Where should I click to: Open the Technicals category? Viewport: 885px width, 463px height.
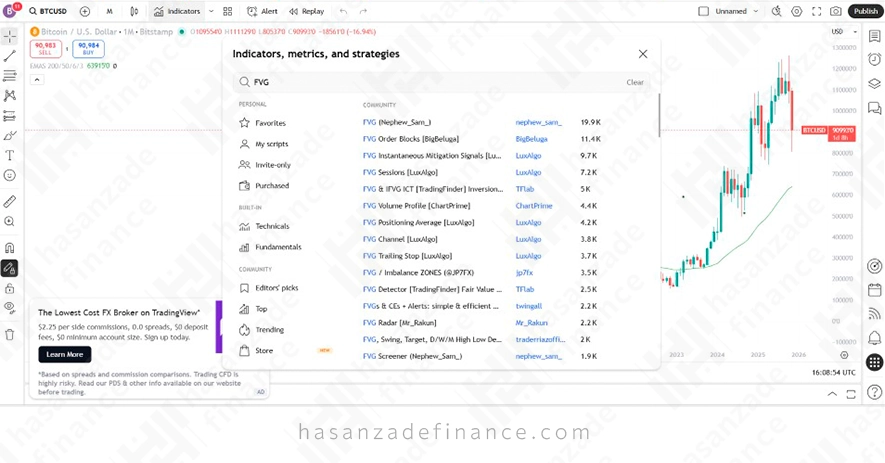[x=265, y=226]
